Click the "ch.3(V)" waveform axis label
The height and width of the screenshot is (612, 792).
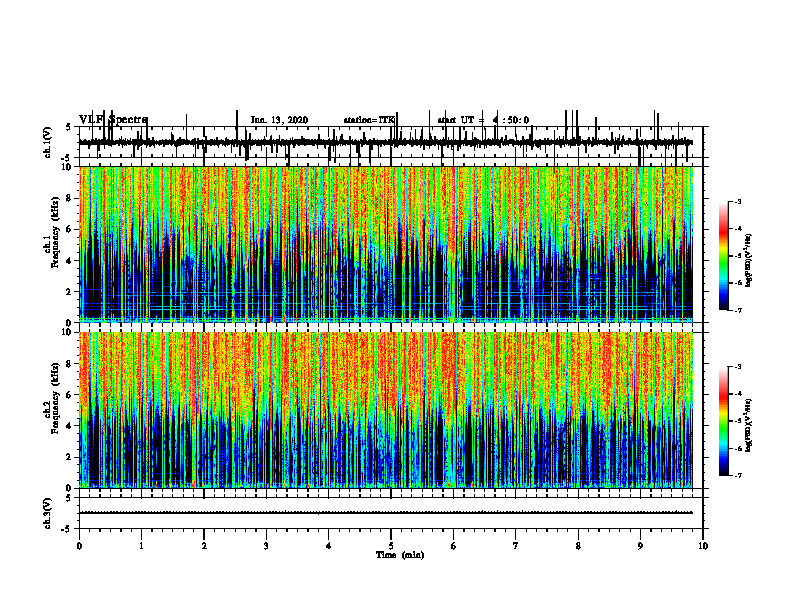(48, 513)
